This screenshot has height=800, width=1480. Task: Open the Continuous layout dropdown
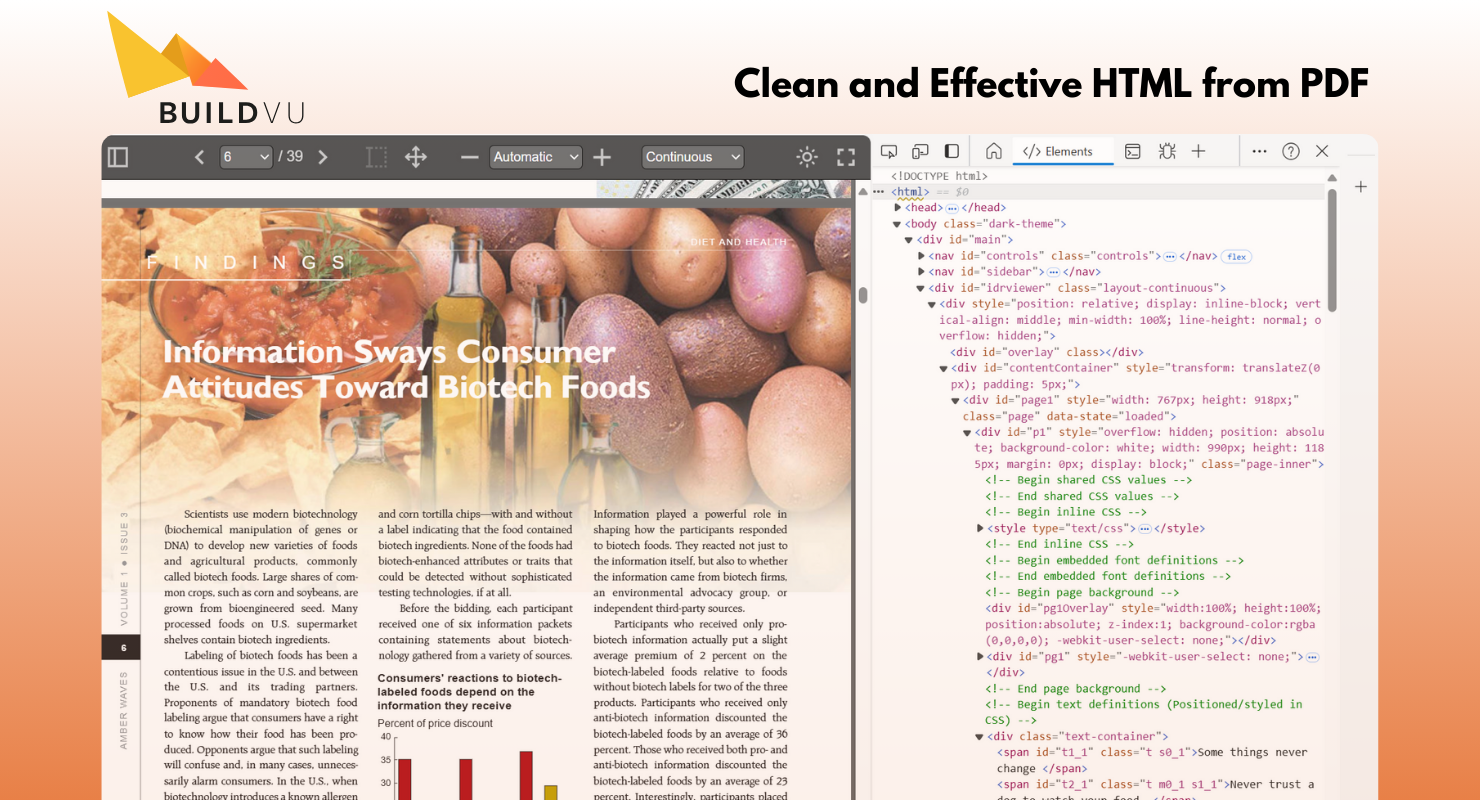pos(693,157)
